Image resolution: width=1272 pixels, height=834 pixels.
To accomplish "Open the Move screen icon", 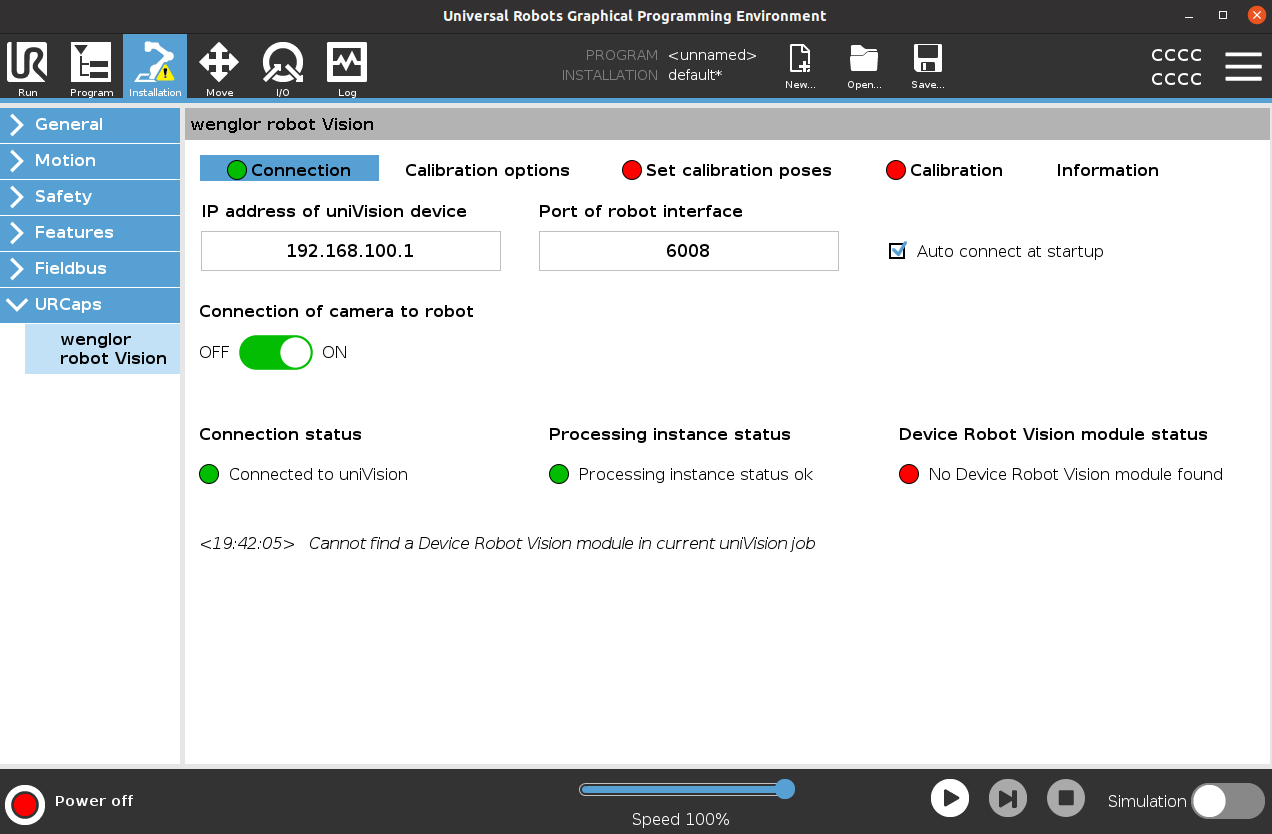I will pos(219,68).
